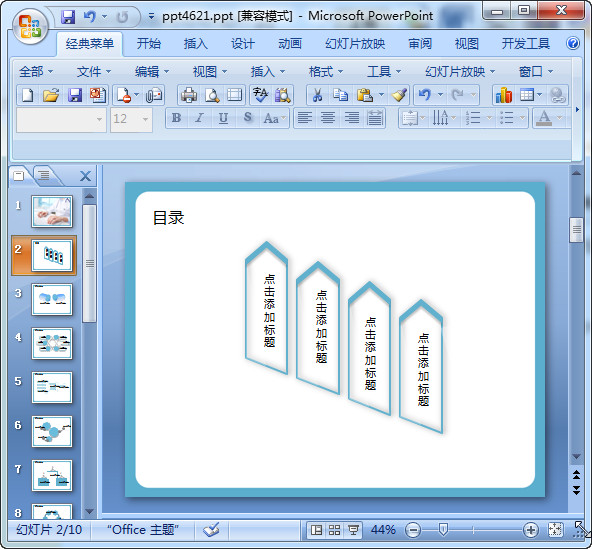Click Undo in quick access toolbar
This screenshot has height=549, width=592.
click(89, 17)
